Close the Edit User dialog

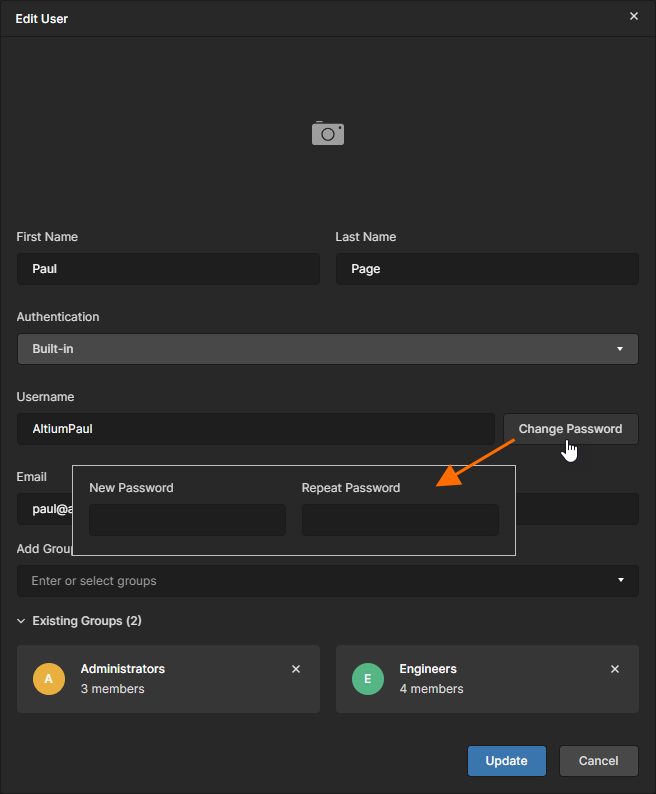(633, 16)
